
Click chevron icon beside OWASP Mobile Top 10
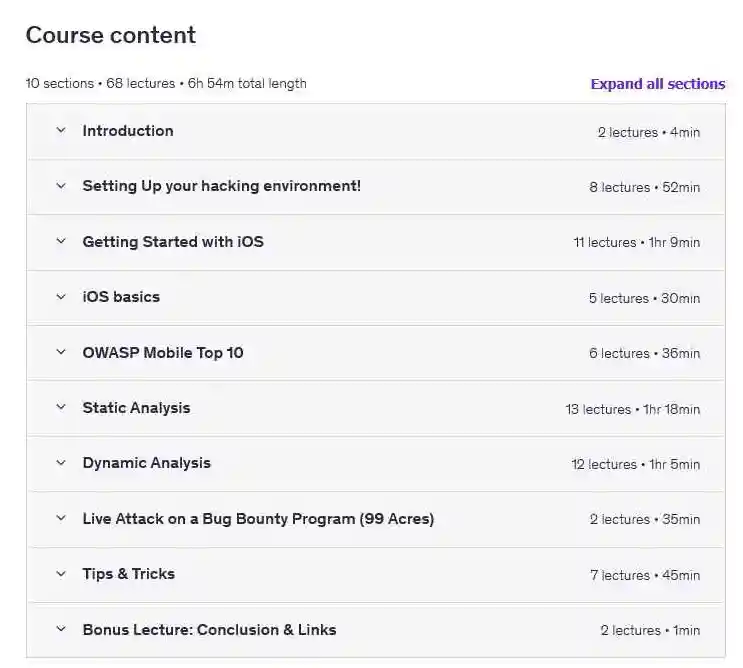pos(61,353)
